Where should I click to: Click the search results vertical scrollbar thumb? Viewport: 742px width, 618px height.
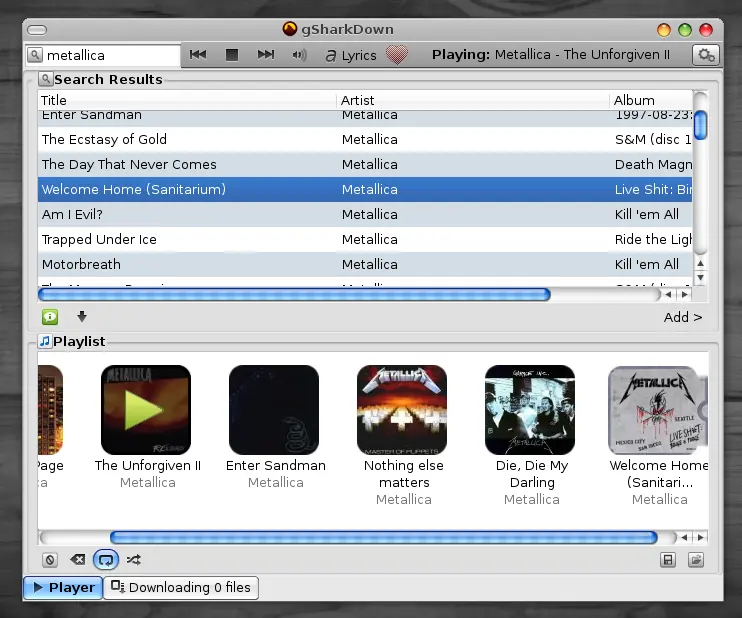[x=700, y=125]
